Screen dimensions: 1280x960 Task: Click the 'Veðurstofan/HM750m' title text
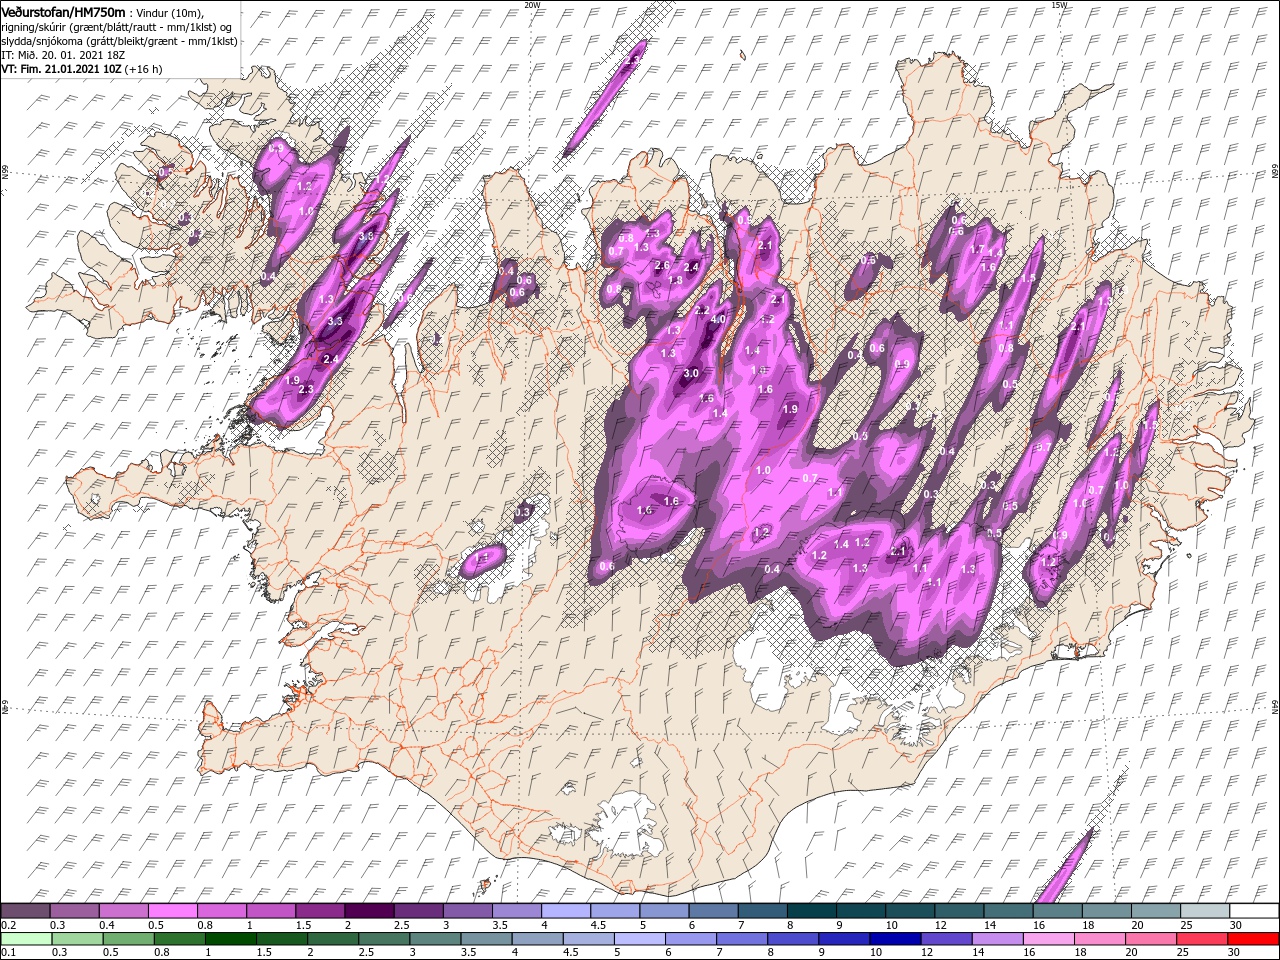[x=63, y=11]
